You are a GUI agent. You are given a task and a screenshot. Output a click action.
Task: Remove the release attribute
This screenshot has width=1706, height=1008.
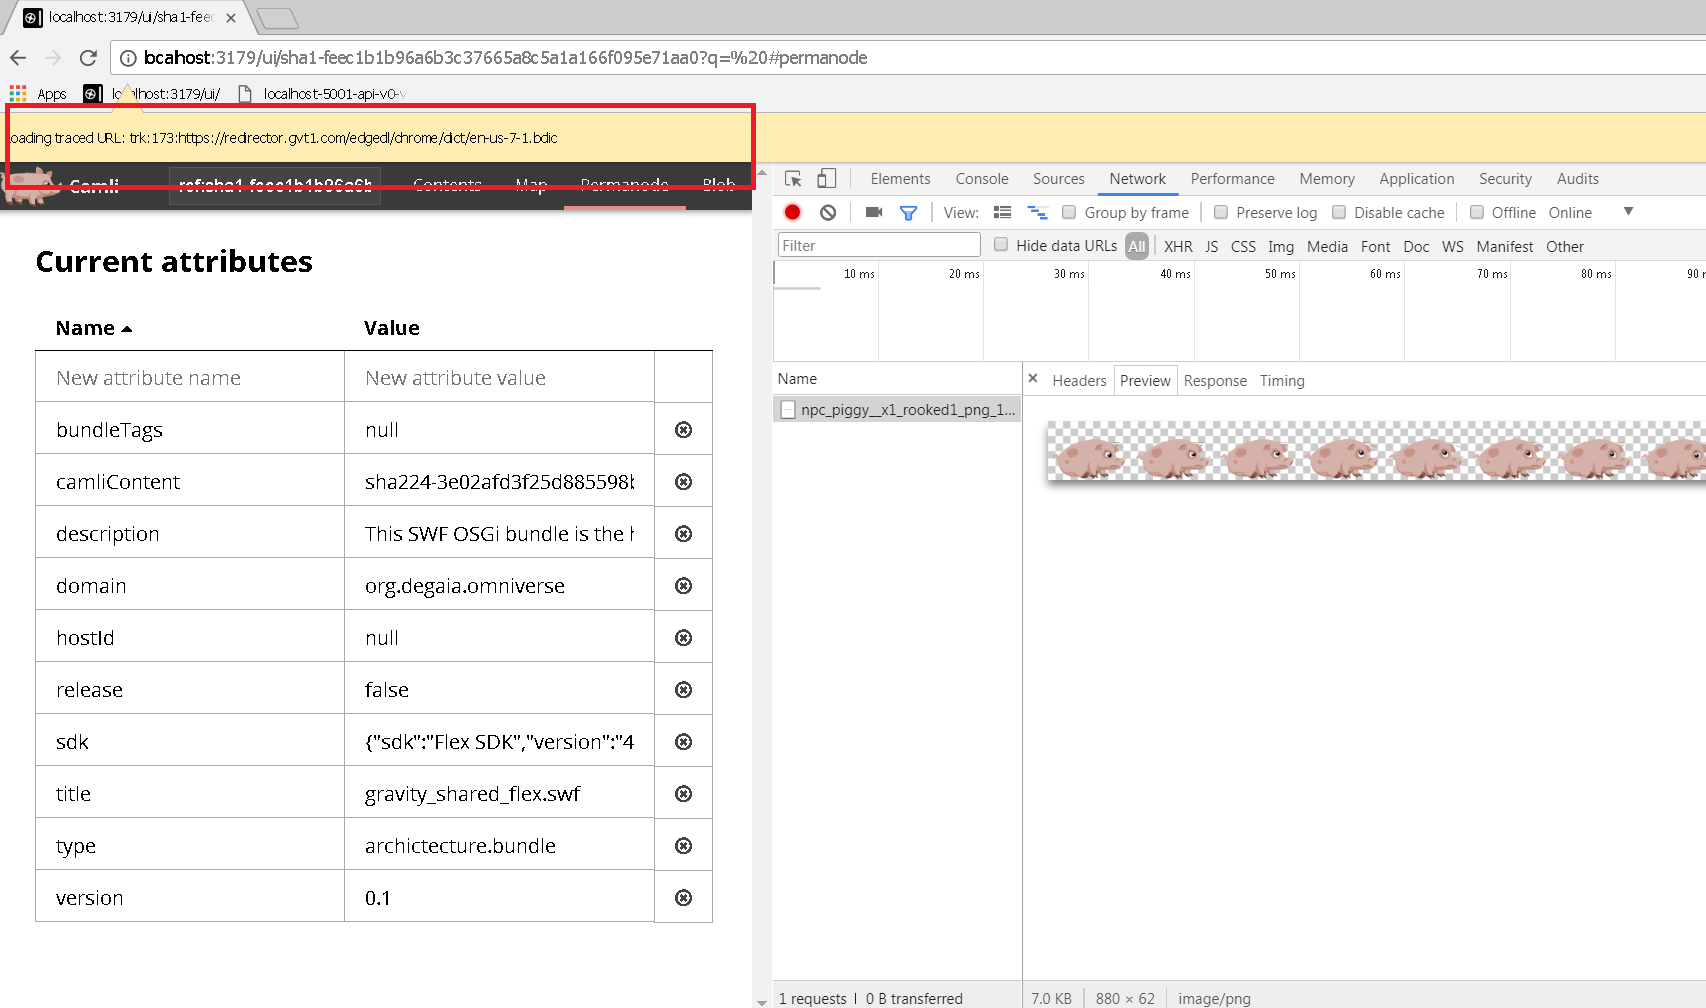(684, 690)
